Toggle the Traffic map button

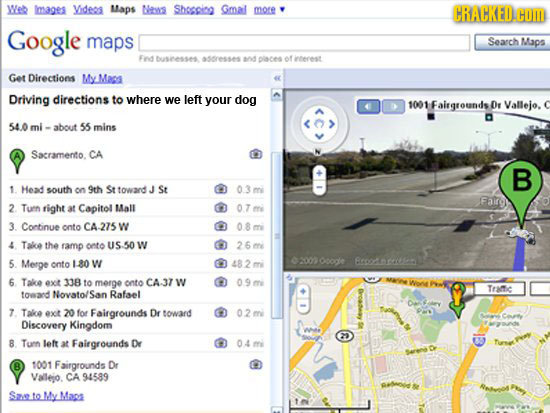(499, 289)
